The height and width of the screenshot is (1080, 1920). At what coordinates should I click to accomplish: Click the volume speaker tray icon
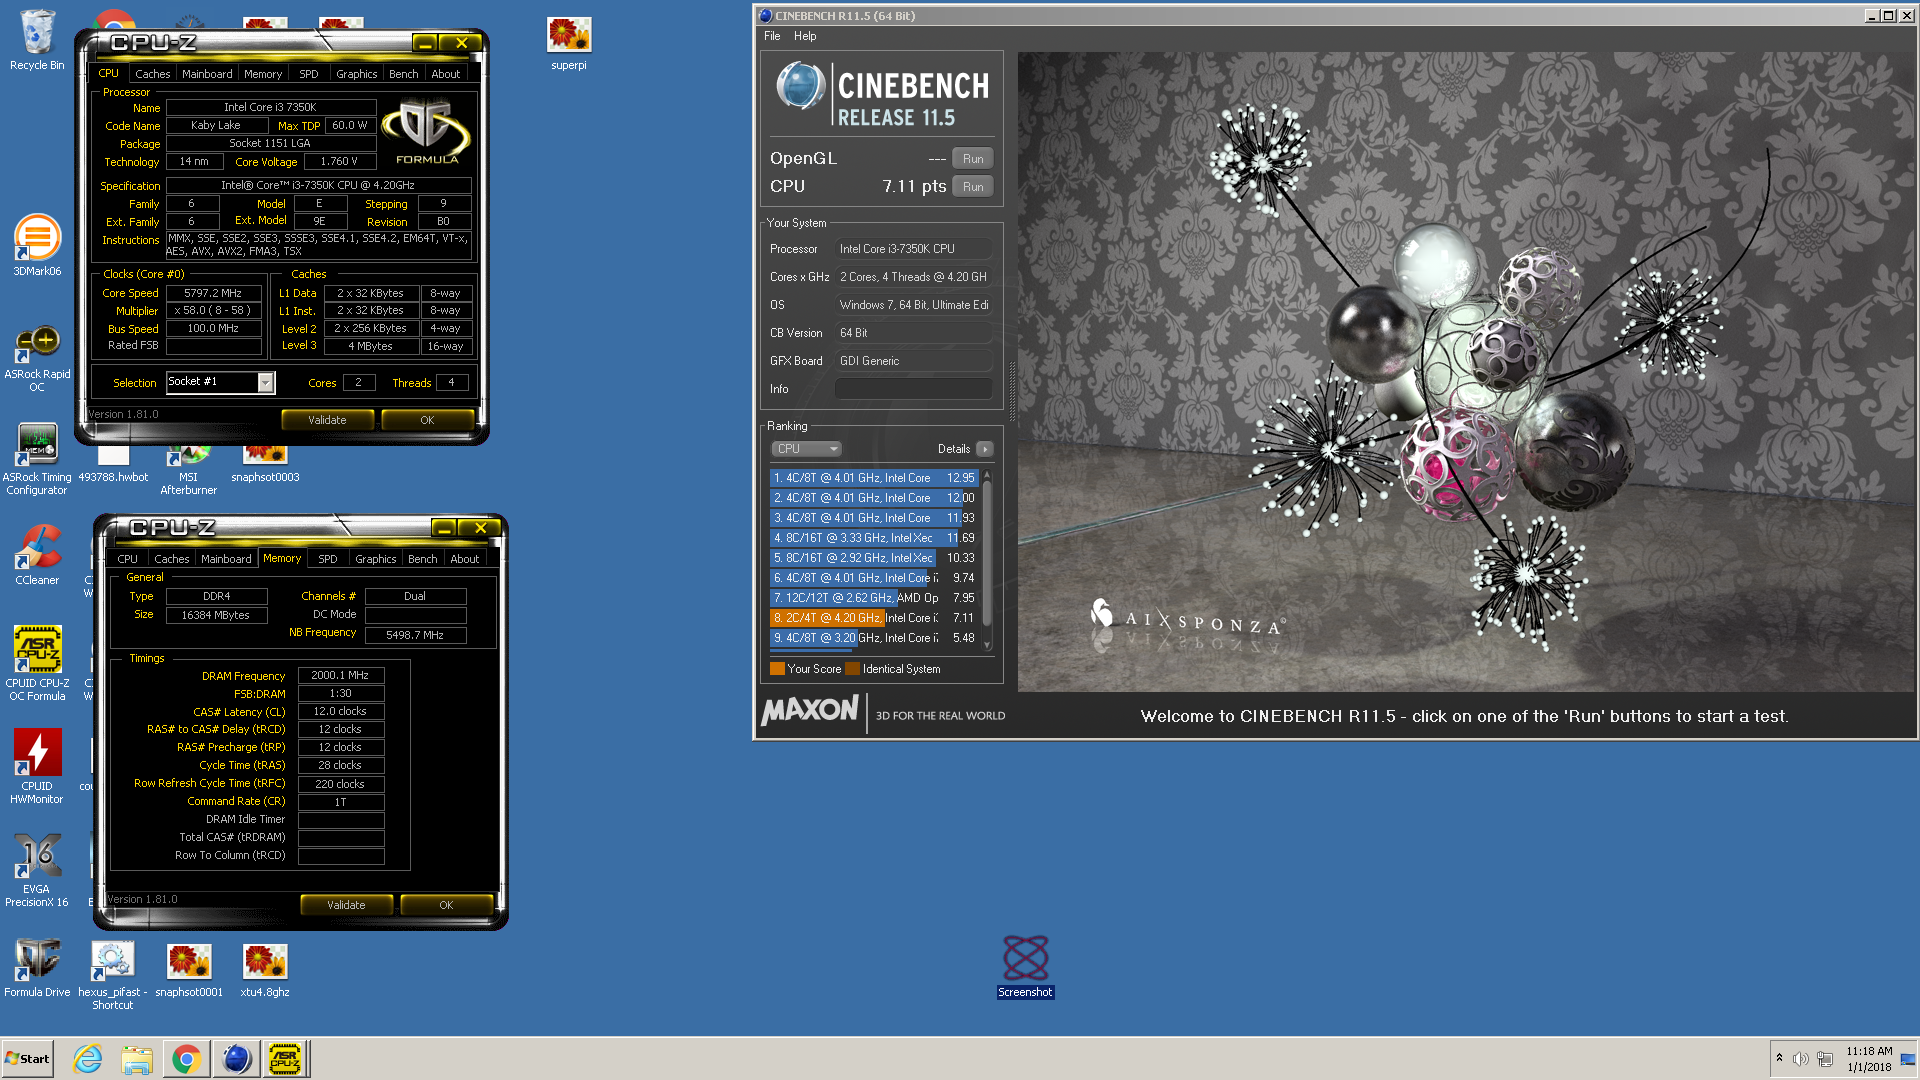(1800, 1059)
